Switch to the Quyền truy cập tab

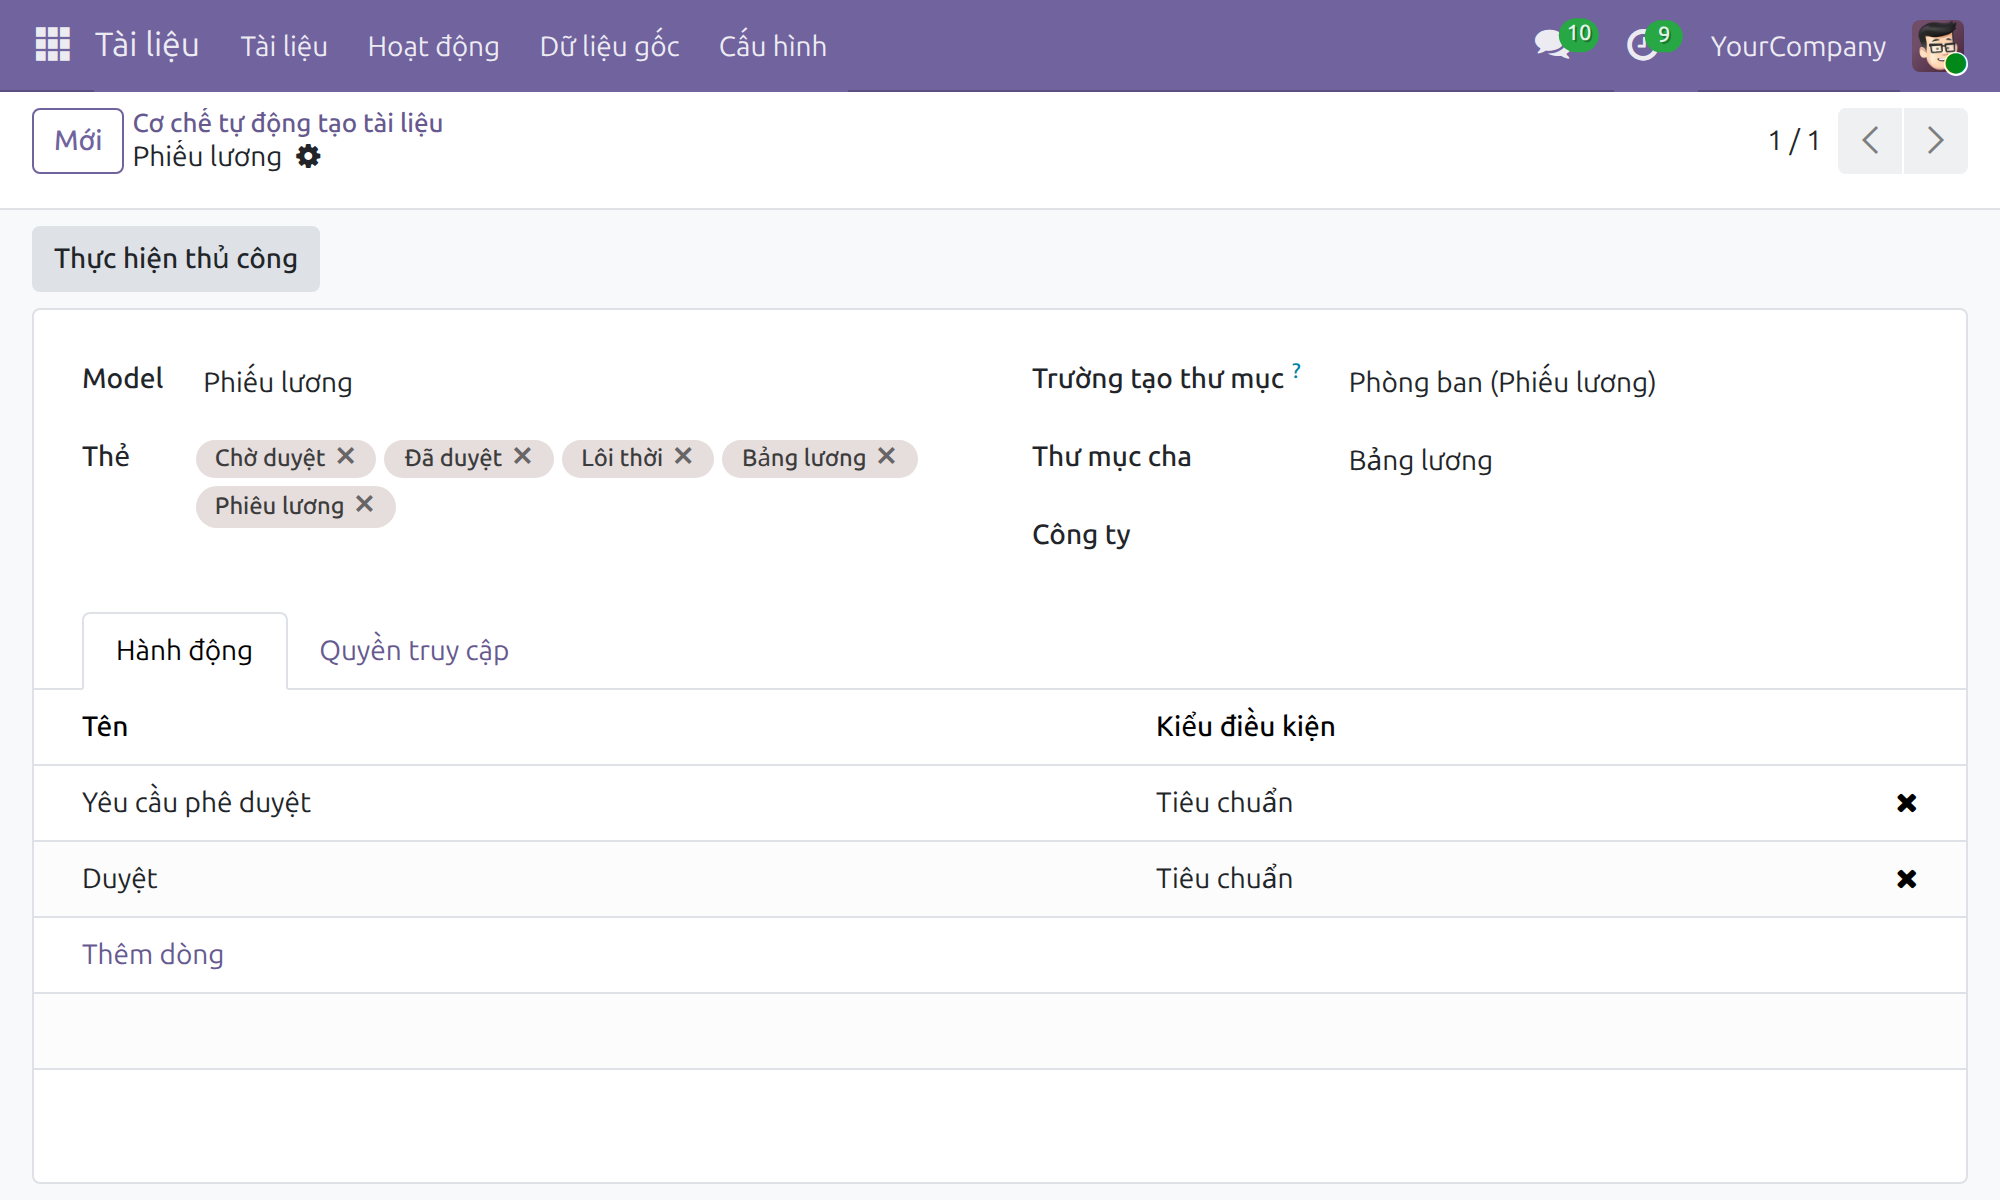[414, 651]
